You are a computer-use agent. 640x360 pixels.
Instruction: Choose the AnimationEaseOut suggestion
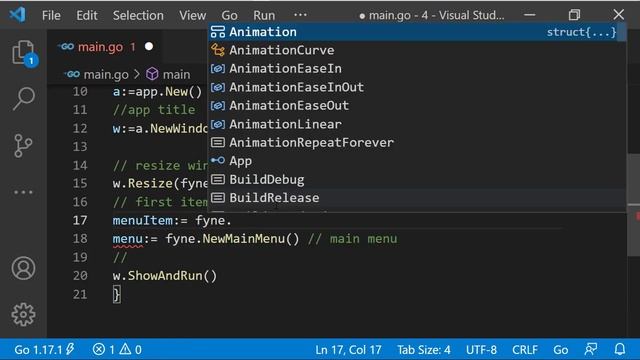click(417, 105)
